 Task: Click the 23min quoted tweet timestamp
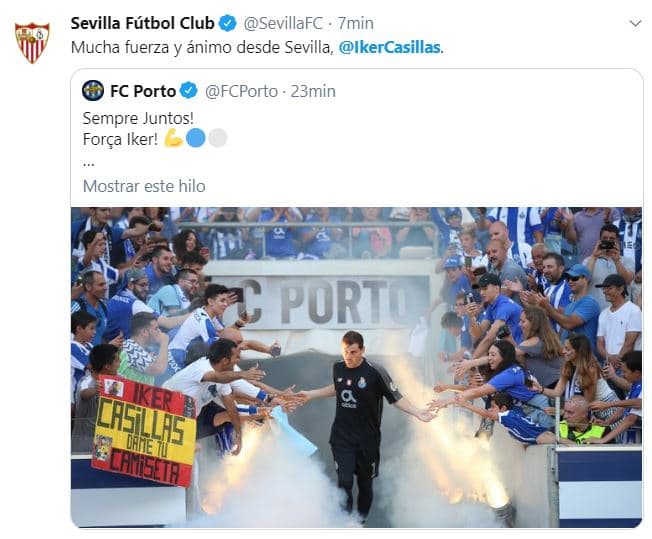(x=313, y=91)
